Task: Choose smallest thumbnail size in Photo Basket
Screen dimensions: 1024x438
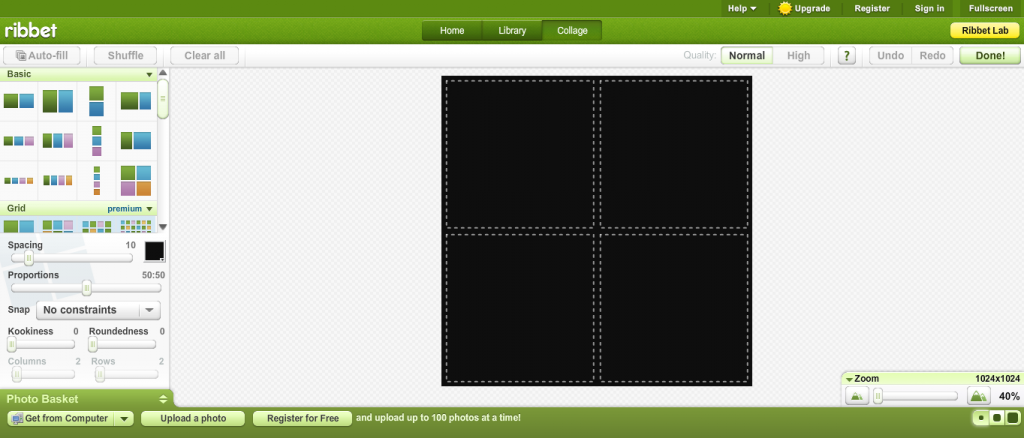Action: [x=981, y=418]
